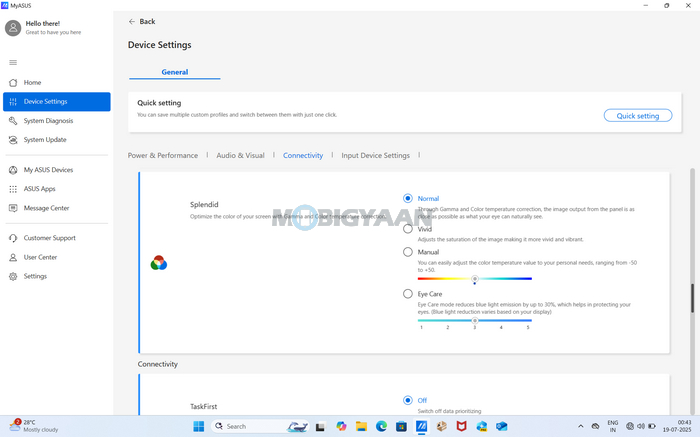Image resolution: width=700 pixels, height=437 pixels.
Task: Click the Splendid color circles icon
Action: click(158, 263)
